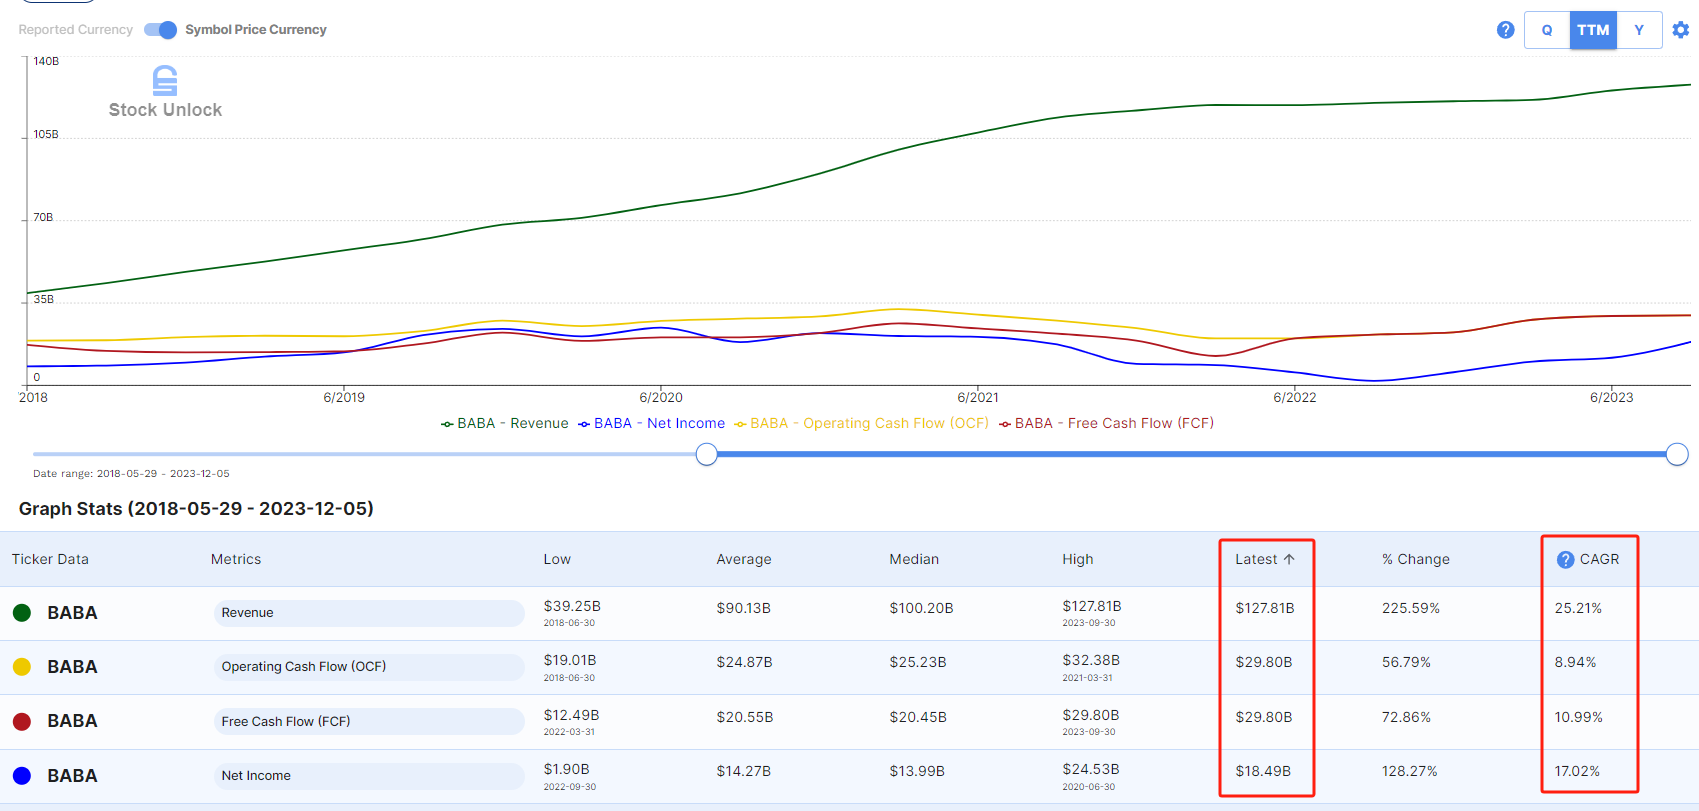Click BABA ticker in Revenue row
The height and width of the screenshot is (811, 1699).
tap(72, 613)
